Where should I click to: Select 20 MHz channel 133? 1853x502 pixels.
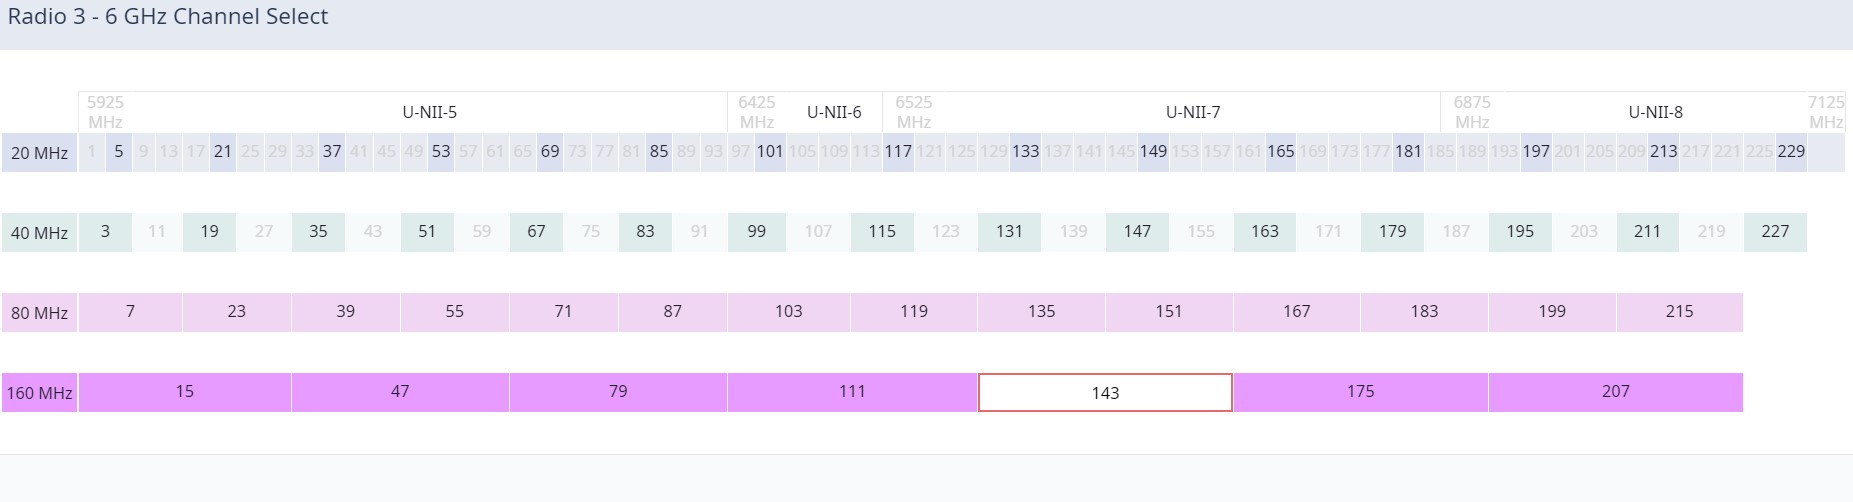pos(1025,152)
